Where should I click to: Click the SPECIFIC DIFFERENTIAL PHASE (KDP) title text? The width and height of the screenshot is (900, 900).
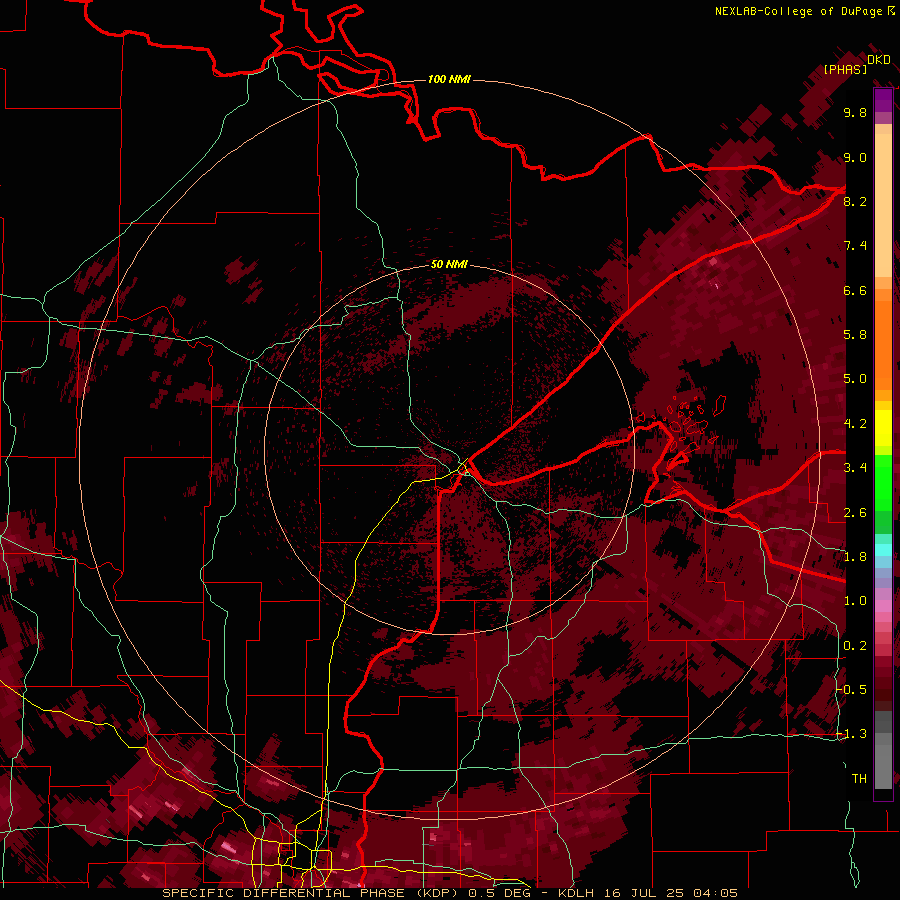[x=312, y=893]
